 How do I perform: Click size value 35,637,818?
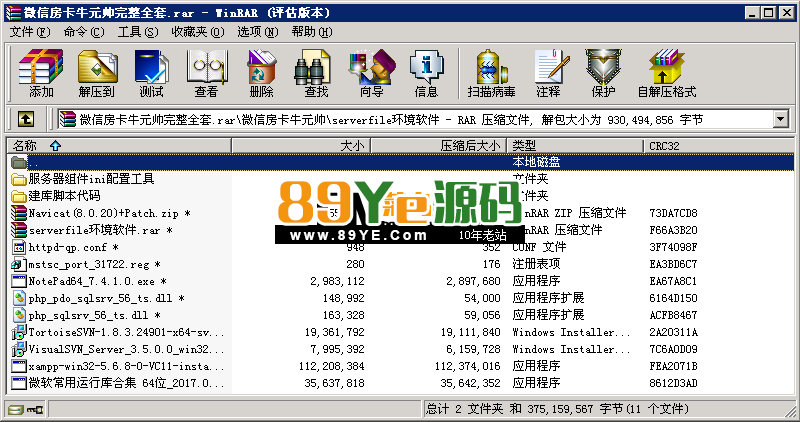coord(334,383)
